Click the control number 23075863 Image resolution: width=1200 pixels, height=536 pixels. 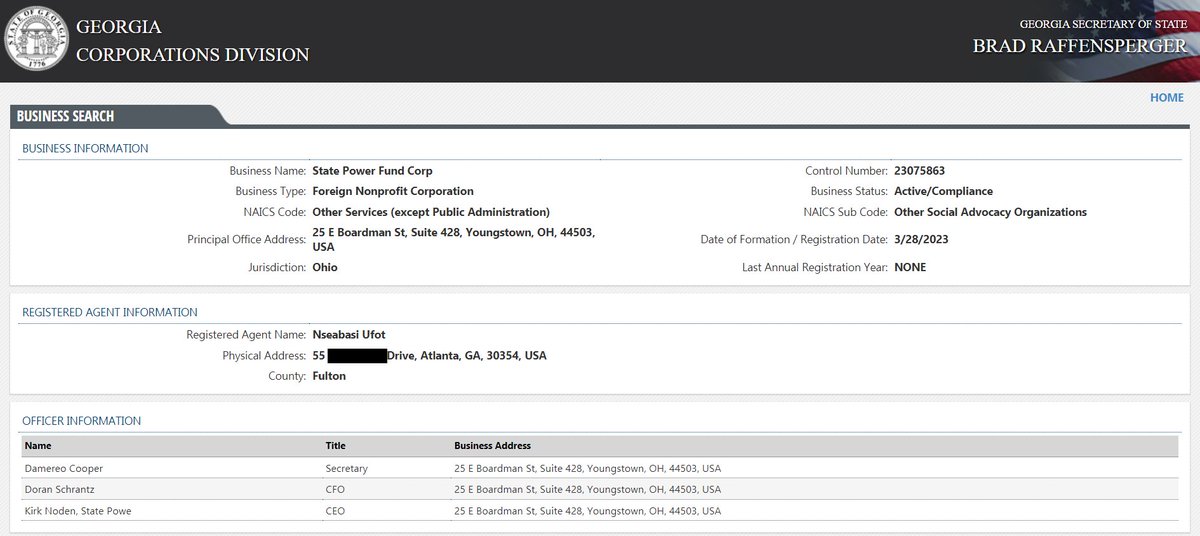(919, 171)
